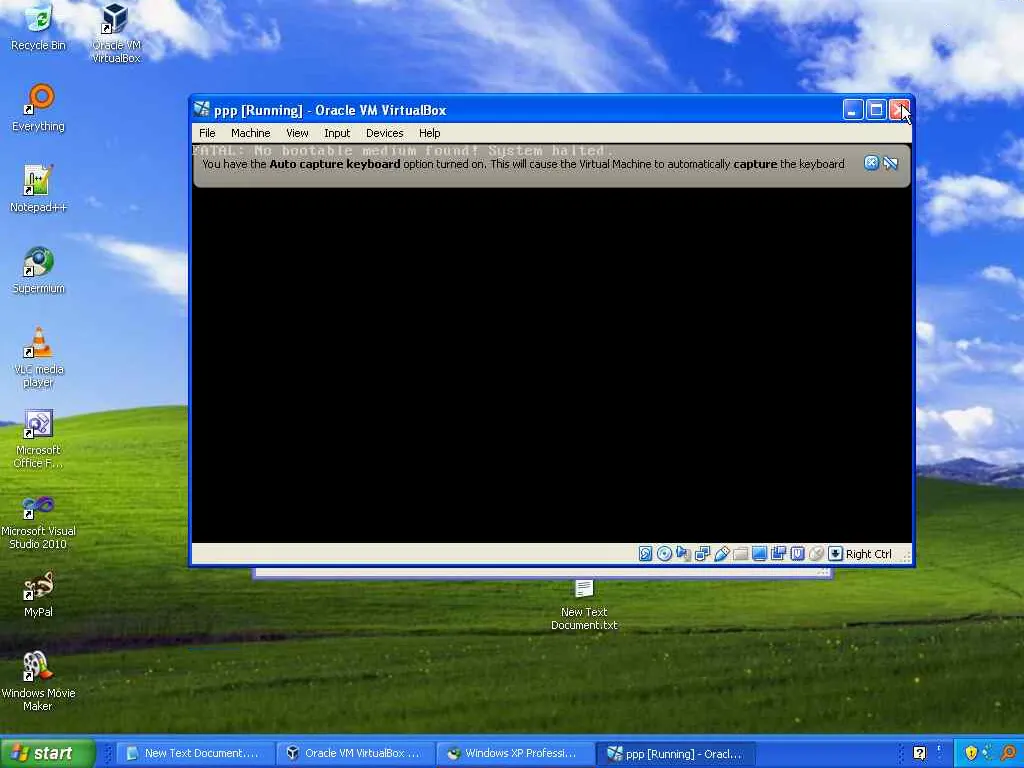Select the Microsoft Visual Studio 2010 shortcut
Image resolution: width=1024 pixels, height=768 pixels.
click(x=39, y=522)
